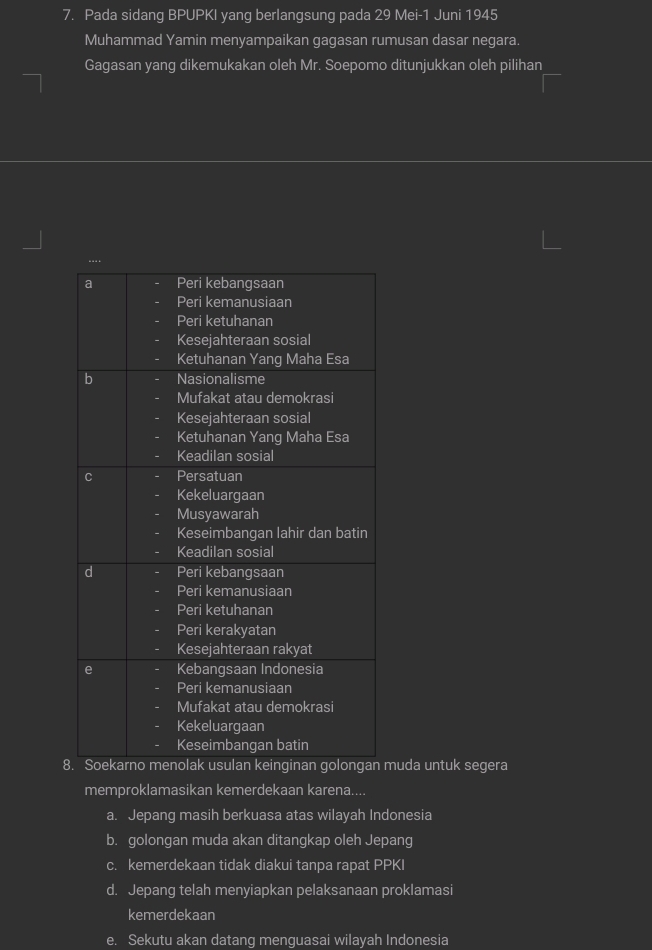Select answer "Jepang masih berkuasa atas wilayah Indonesia"
This screenshot has width=652, height=950.
pyautogui.click(x=280, y=815)
